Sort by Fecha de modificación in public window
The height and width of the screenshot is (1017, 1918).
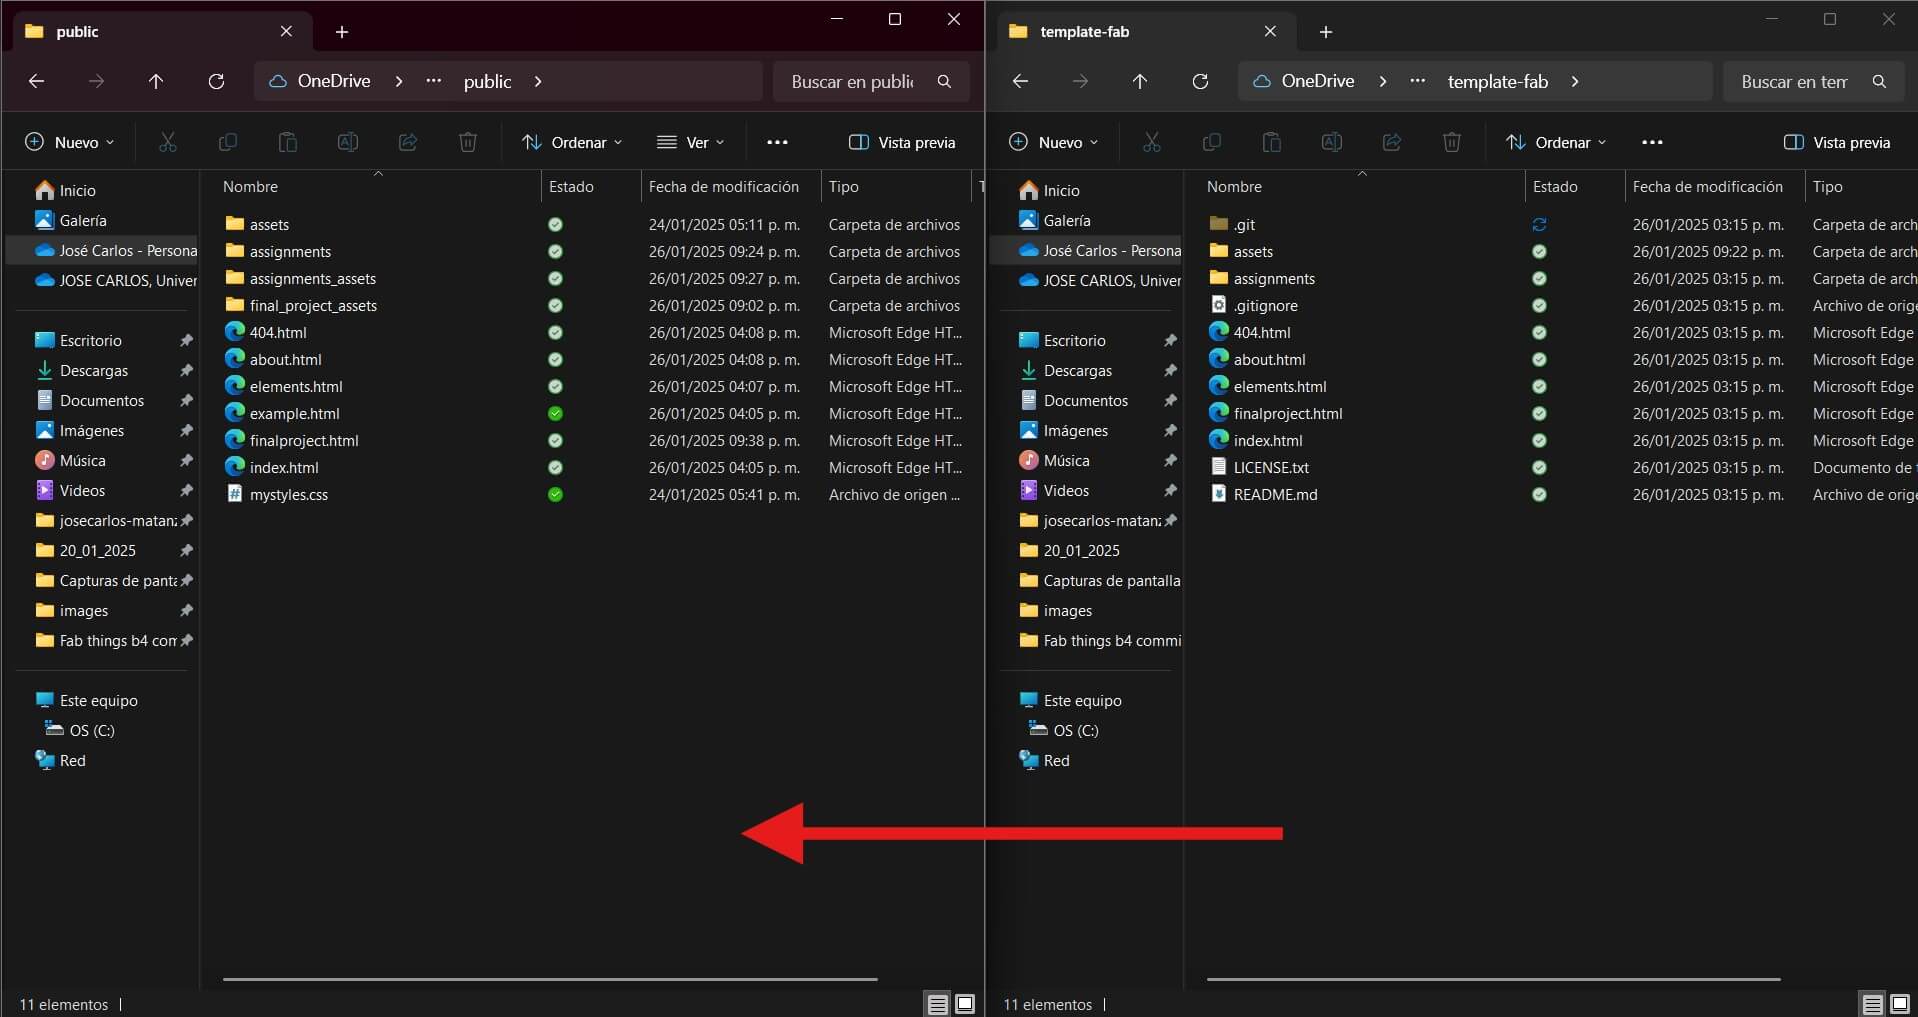click(x=724, y=186)
